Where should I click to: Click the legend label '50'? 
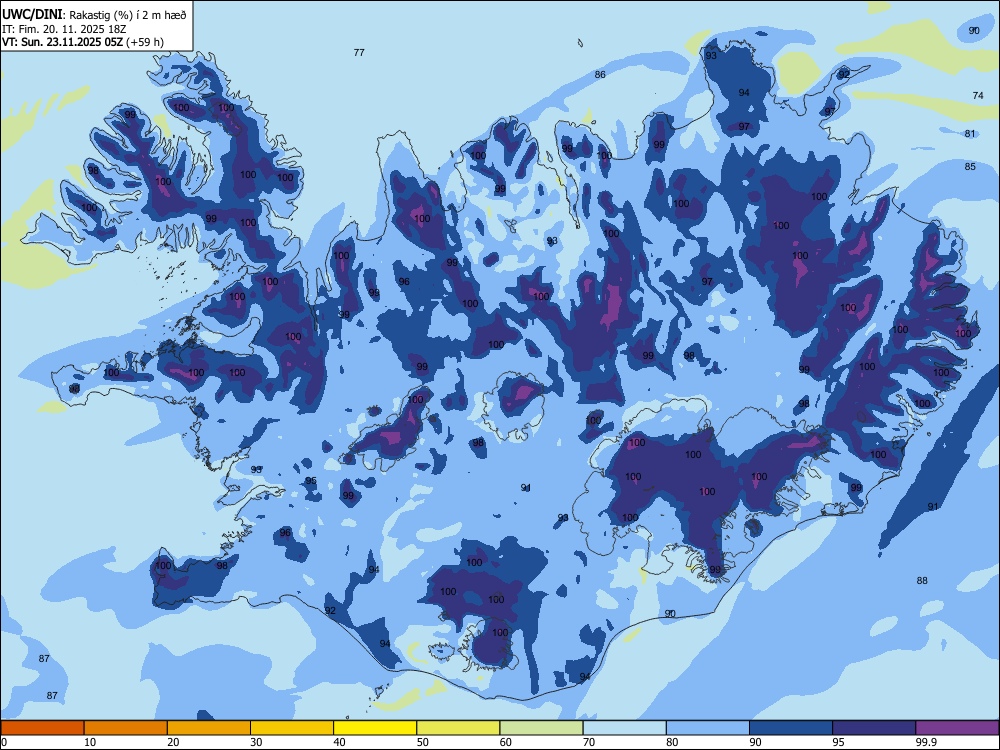(422, 742)
